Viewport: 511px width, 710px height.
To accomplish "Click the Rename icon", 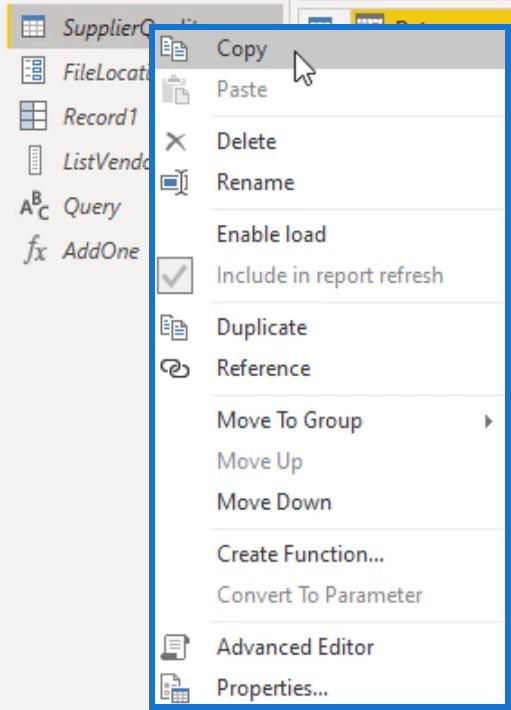I will click(175, 182).
